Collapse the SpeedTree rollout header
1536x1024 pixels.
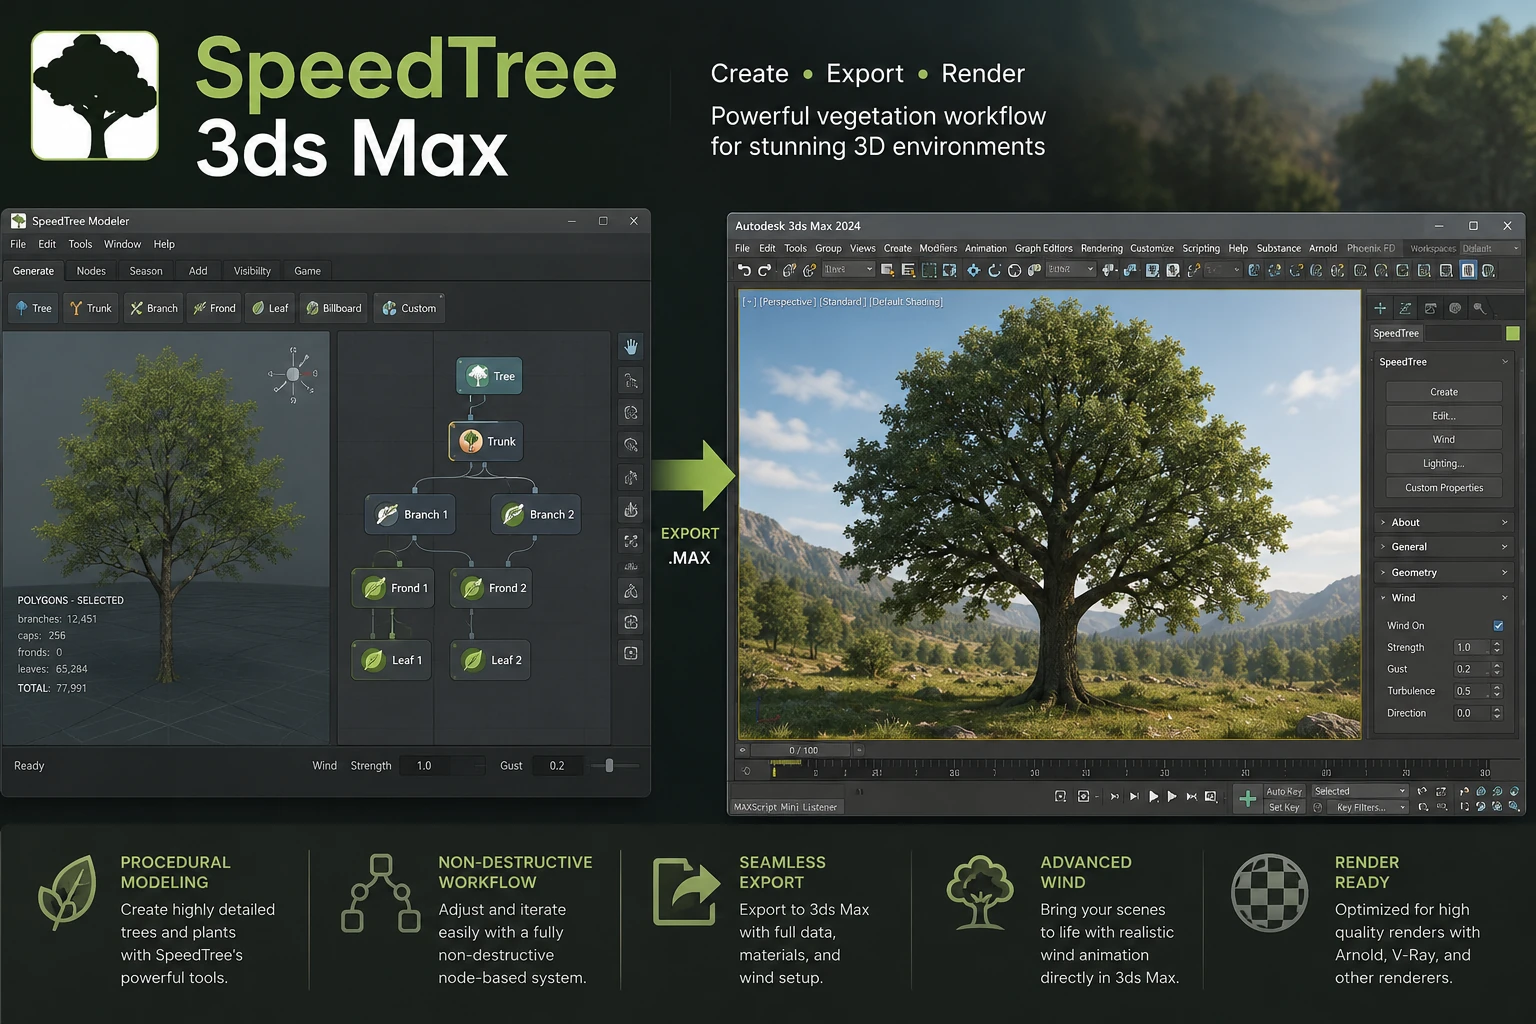(1444, 362)
